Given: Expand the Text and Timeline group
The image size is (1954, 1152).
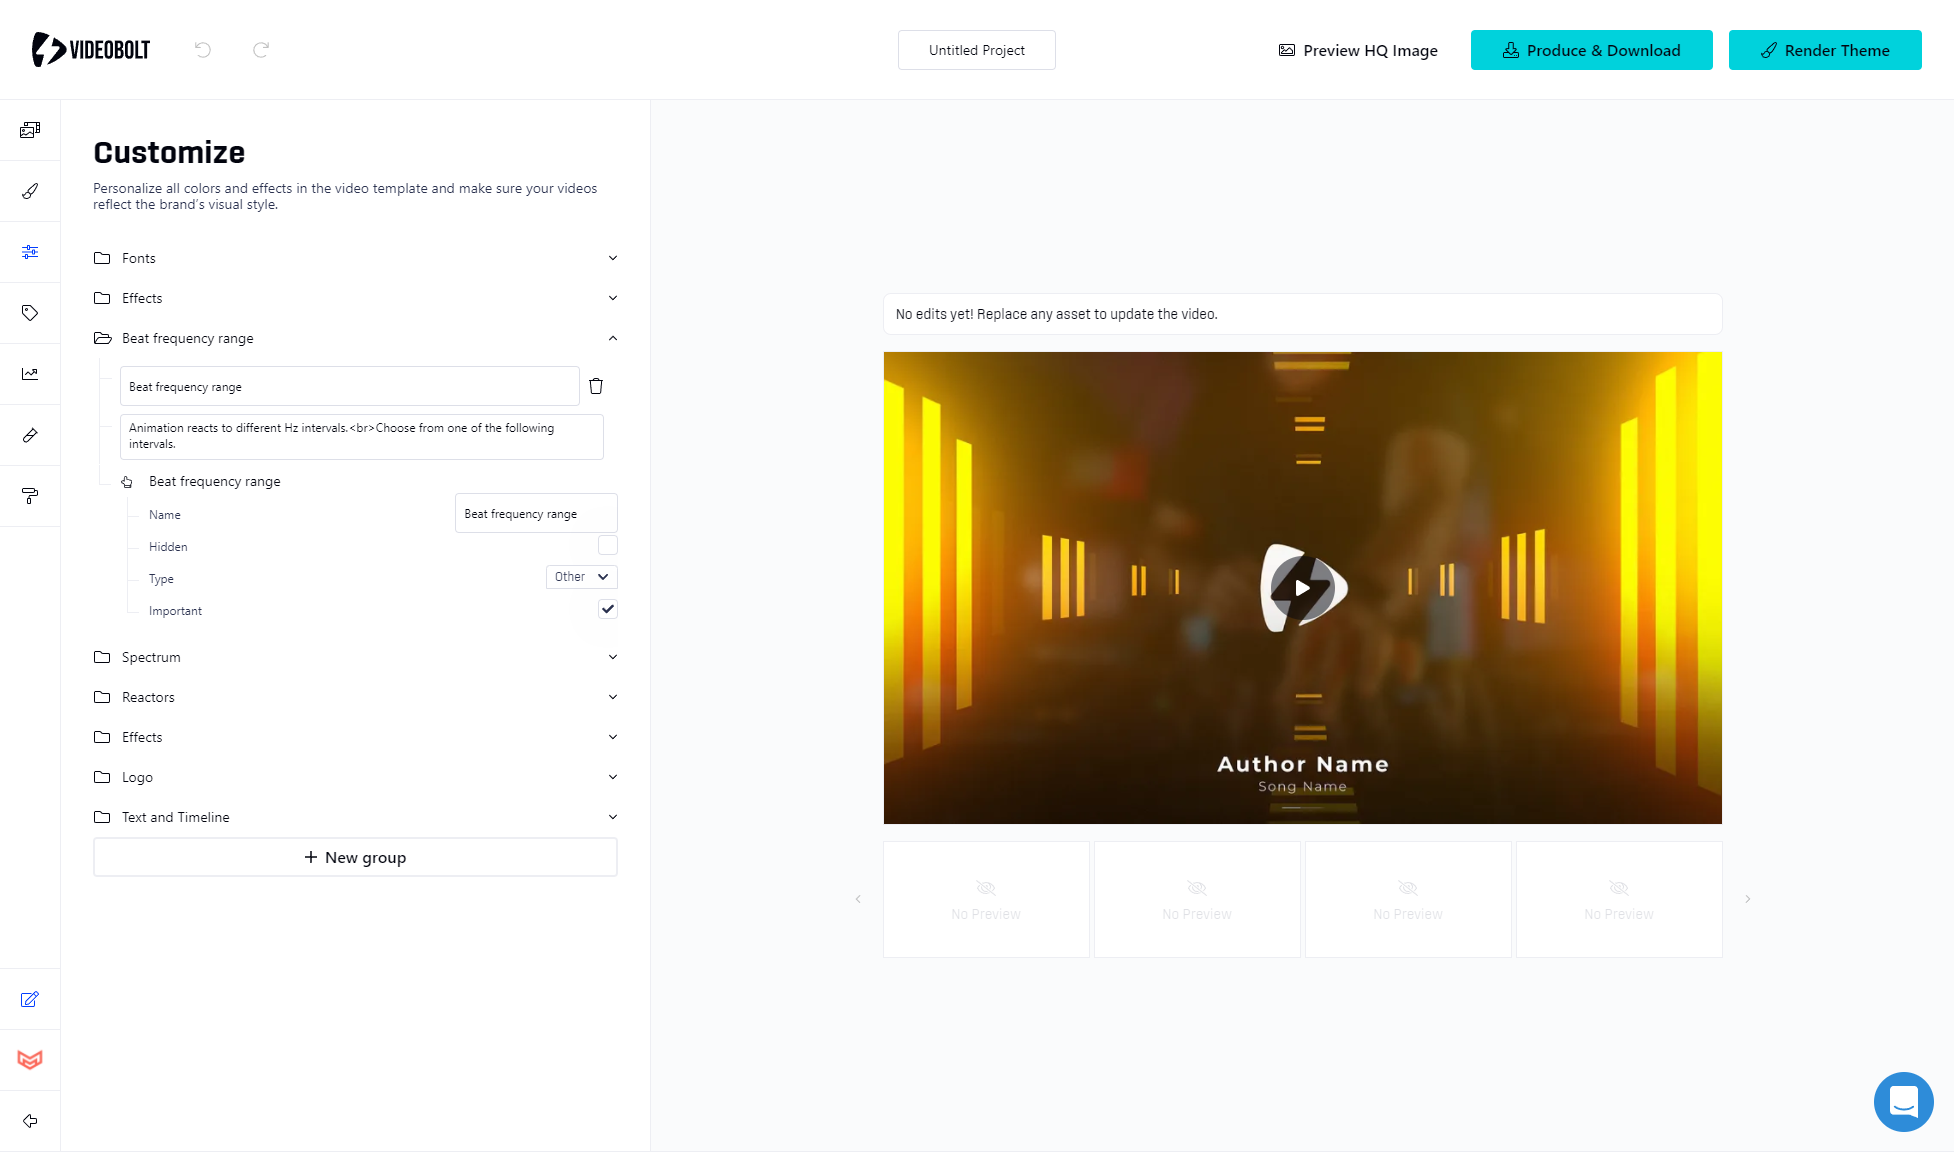Looking at the screenshot, I should 613,817.
